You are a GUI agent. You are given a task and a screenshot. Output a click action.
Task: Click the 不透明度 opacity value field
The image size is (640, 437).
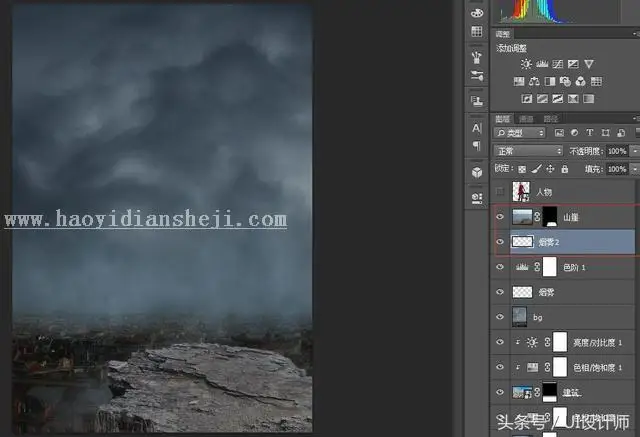point(617,151)
